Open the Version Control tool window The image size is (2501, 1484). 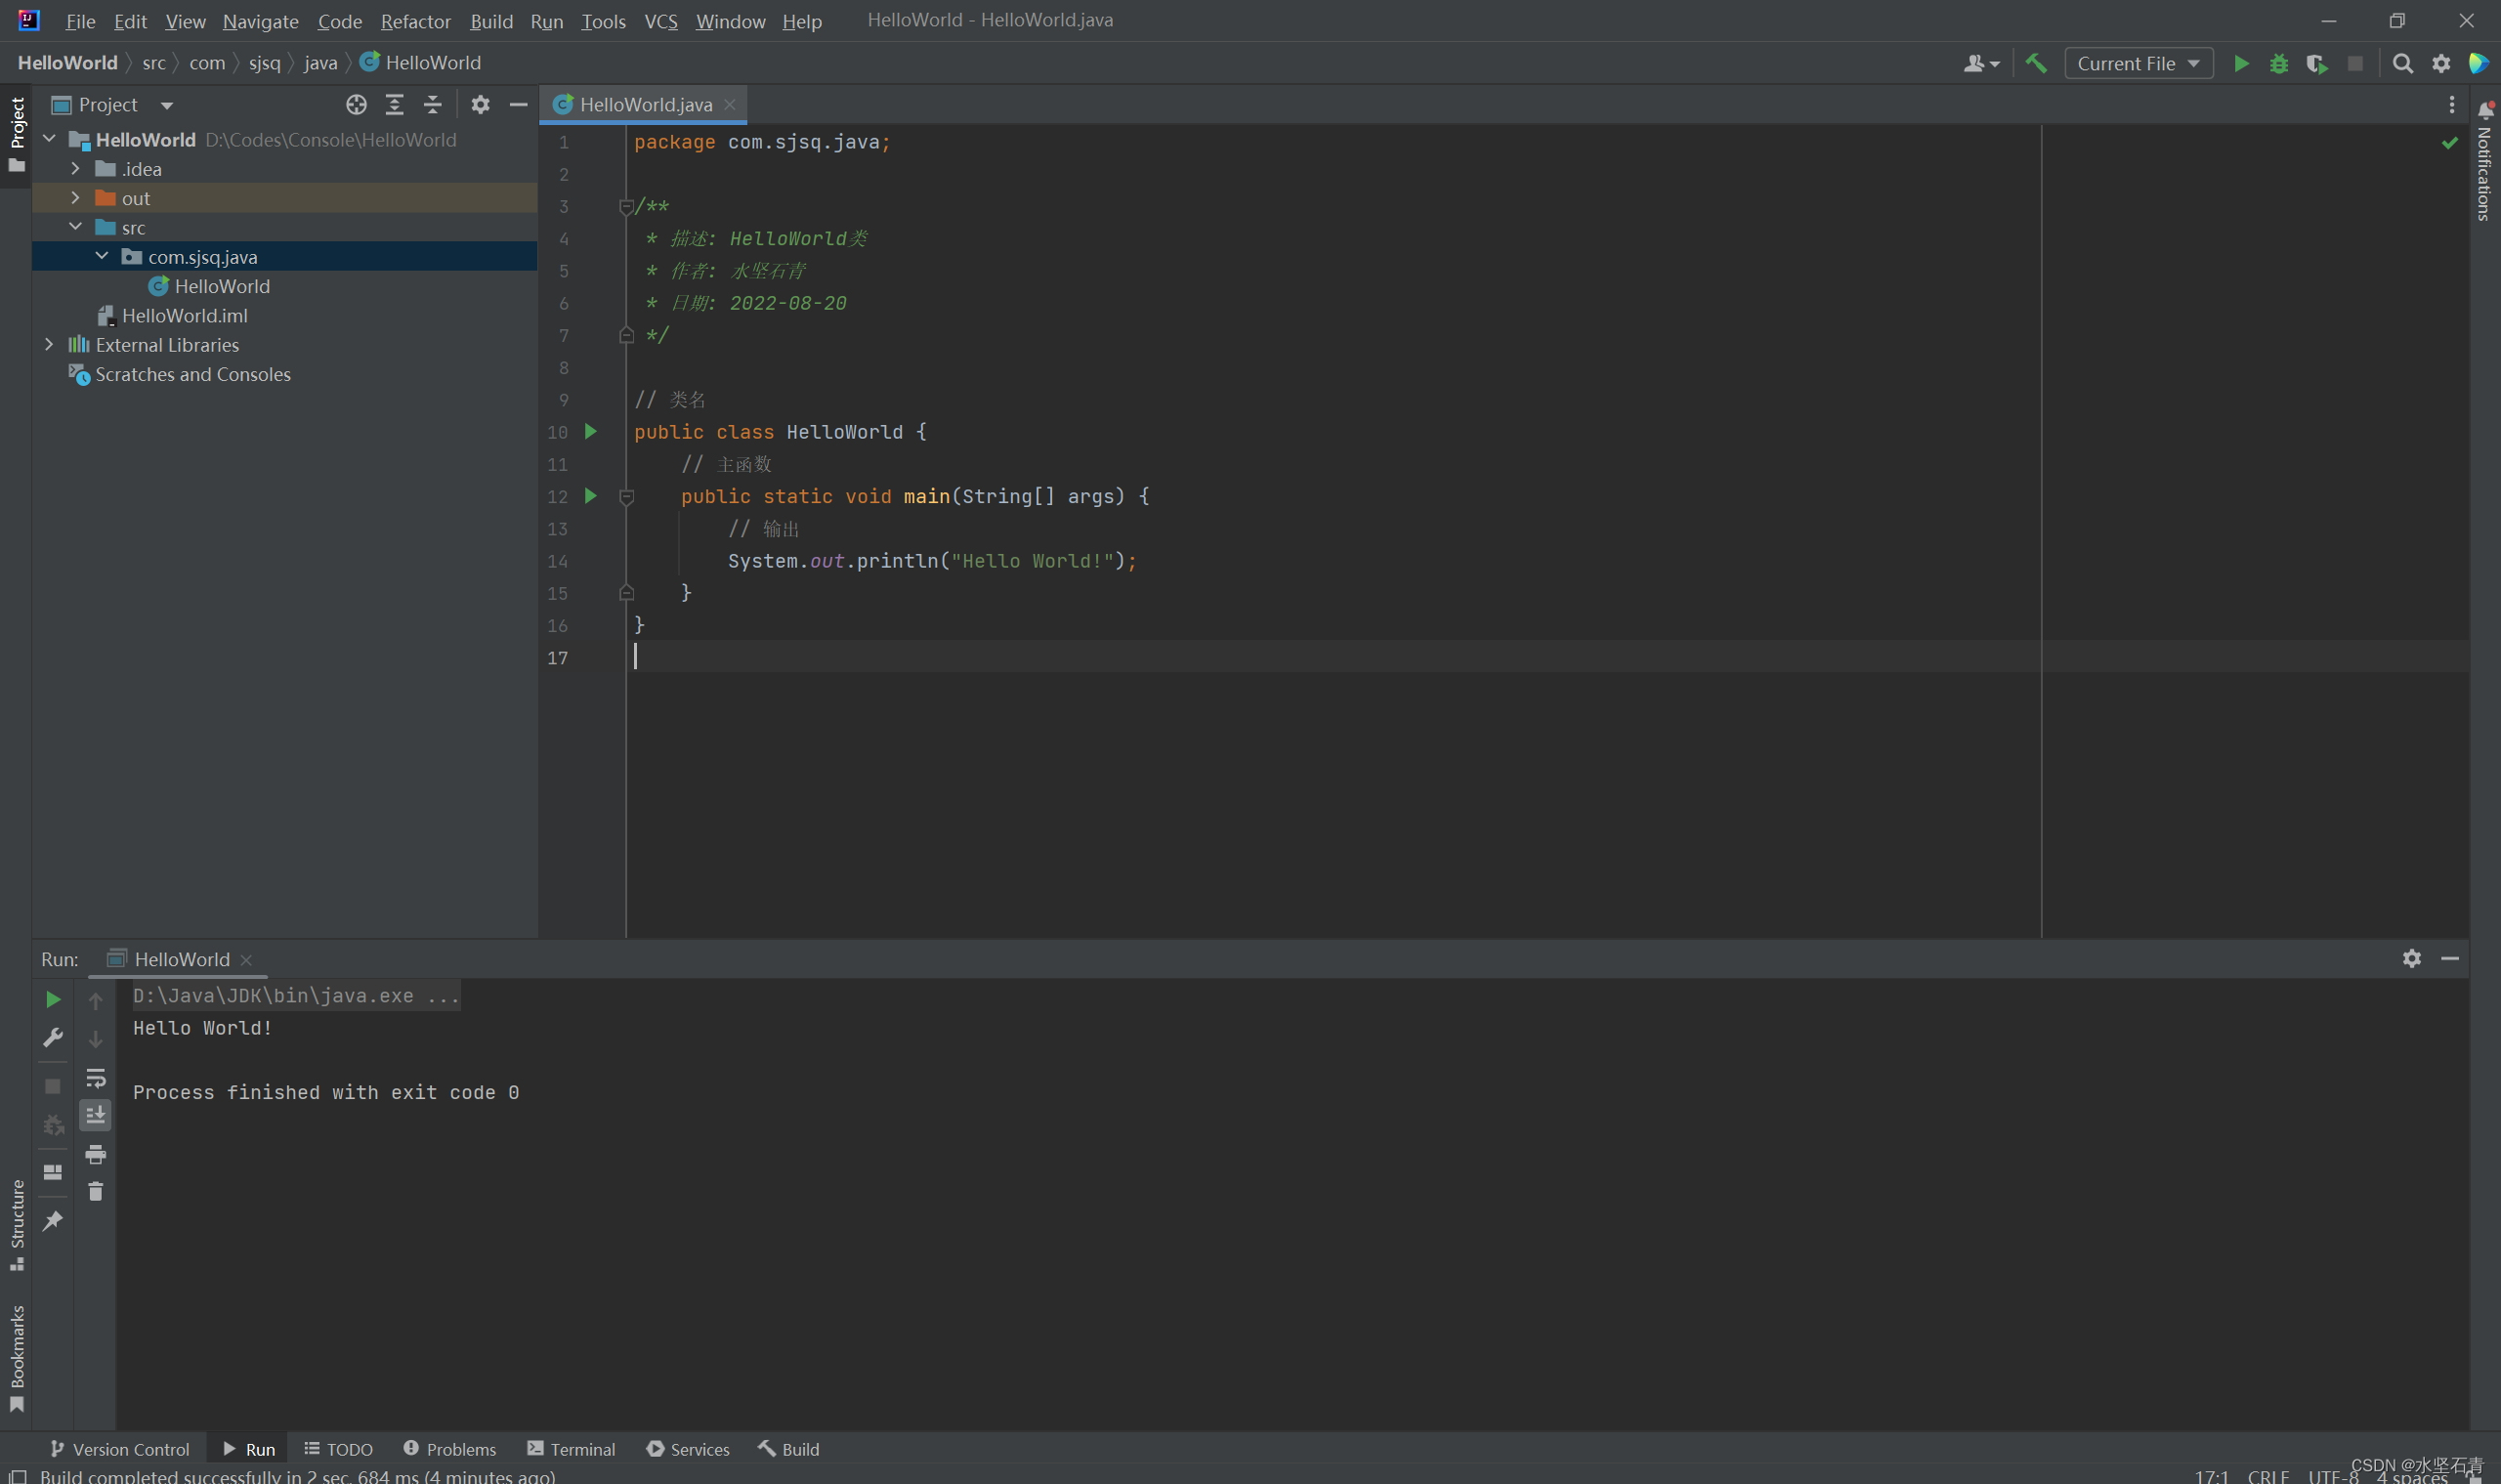tap(120, 1449)
